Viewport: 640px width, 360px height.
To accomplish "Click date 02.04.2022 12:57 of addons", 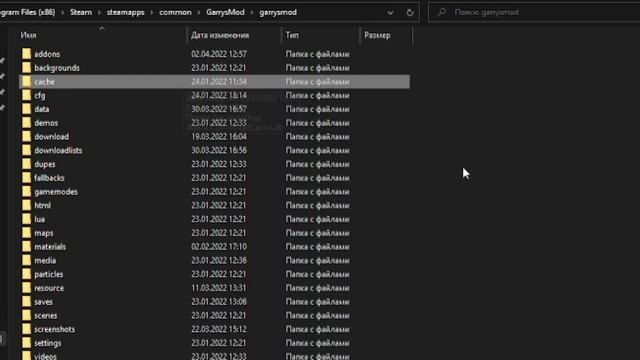I will pyautogui.click(x=219, y=54).
